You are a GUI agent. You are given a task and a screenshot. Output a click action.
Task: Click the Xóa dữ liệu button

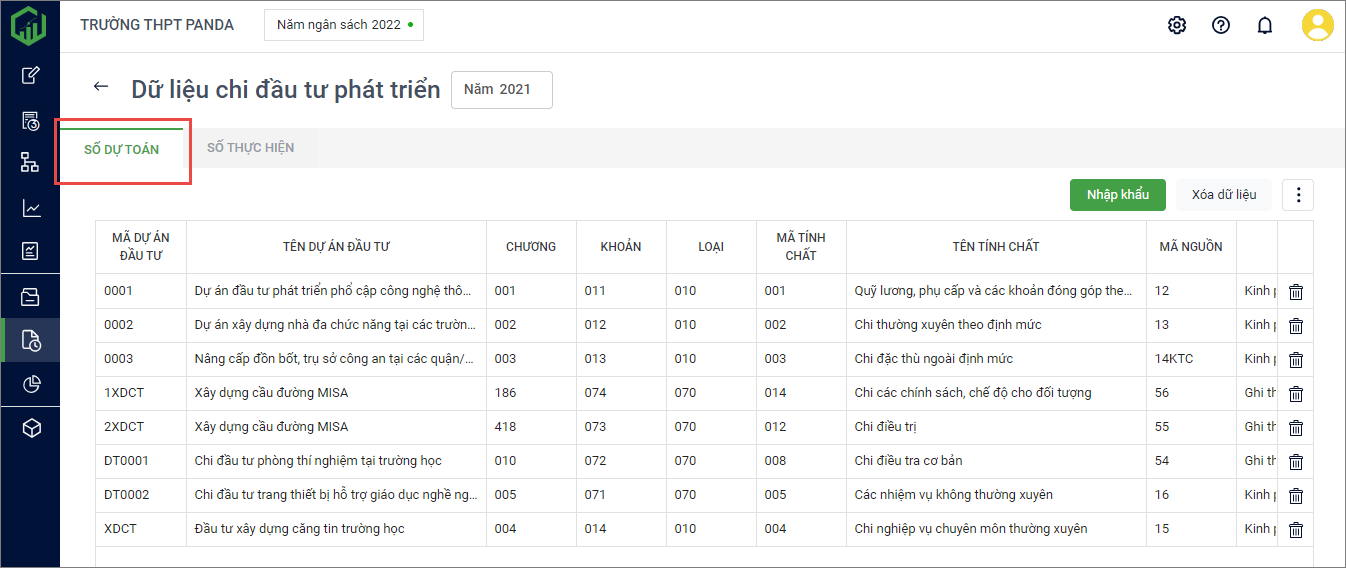[x=1224, y=195]
